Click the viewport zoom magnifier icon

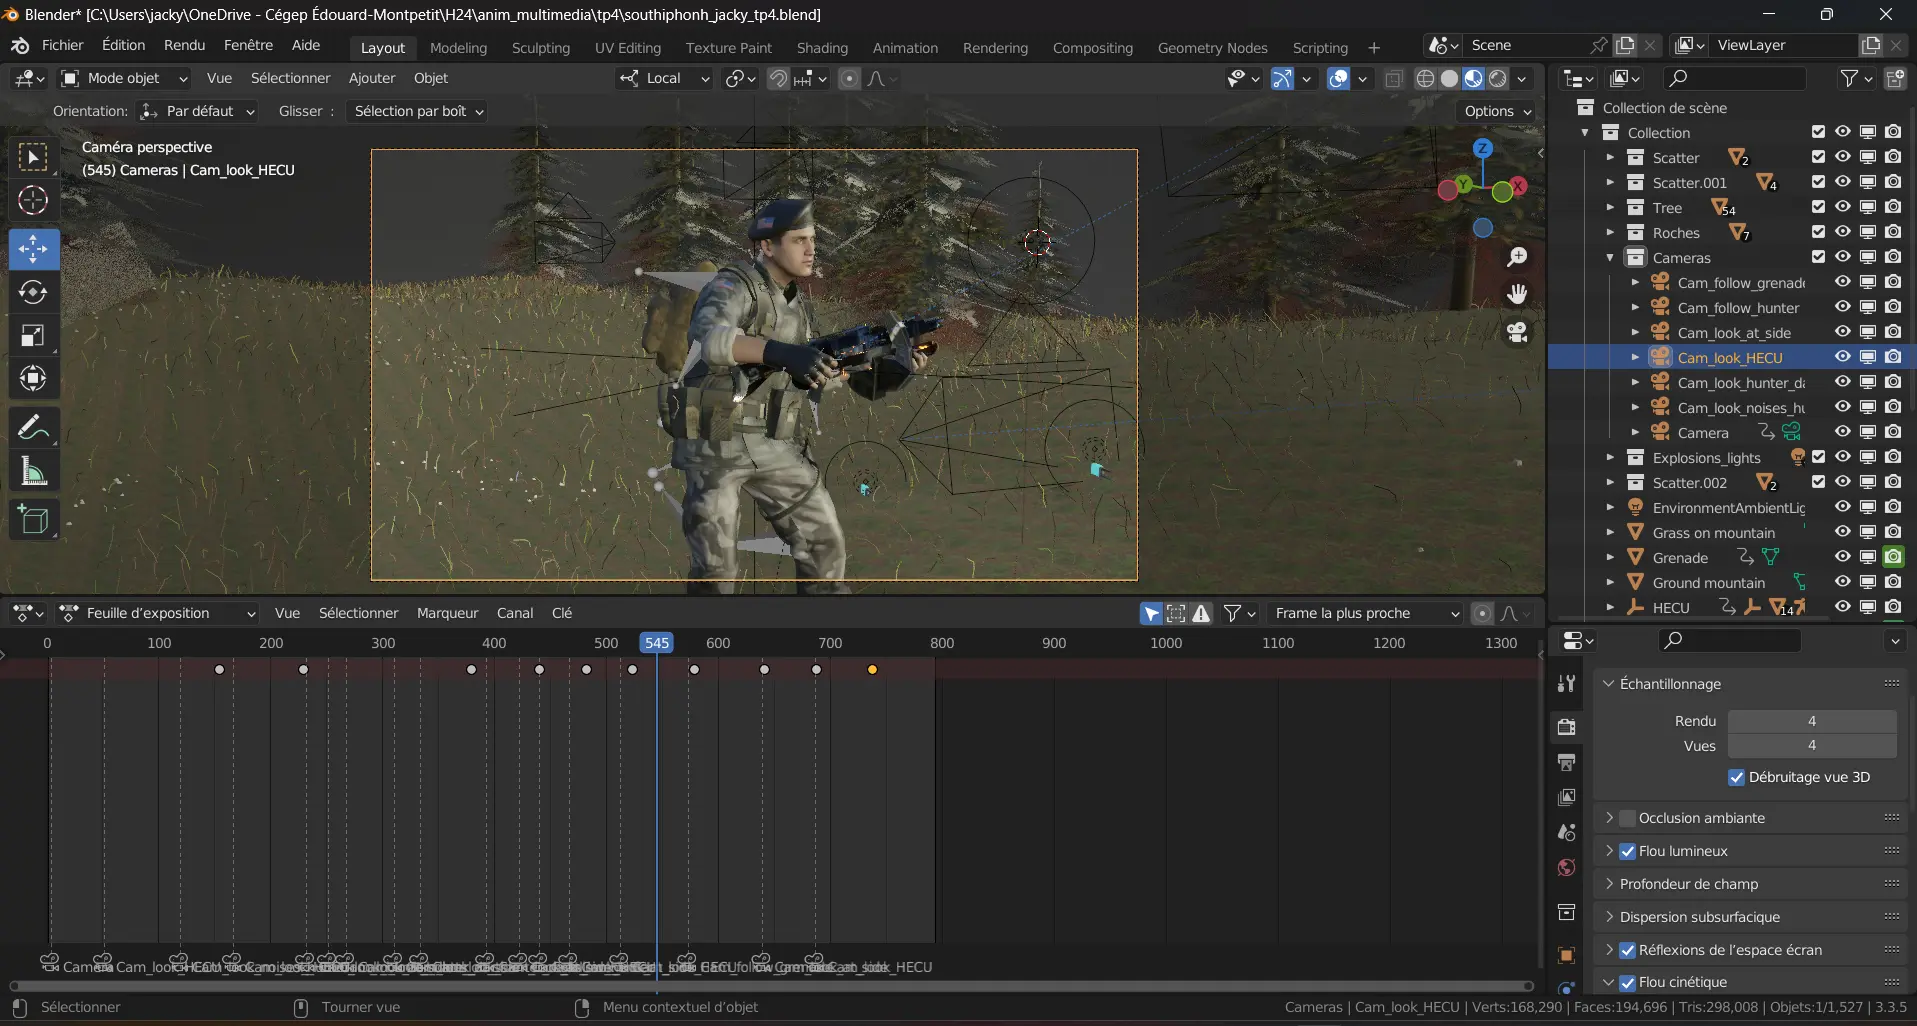coord(1517,257)
